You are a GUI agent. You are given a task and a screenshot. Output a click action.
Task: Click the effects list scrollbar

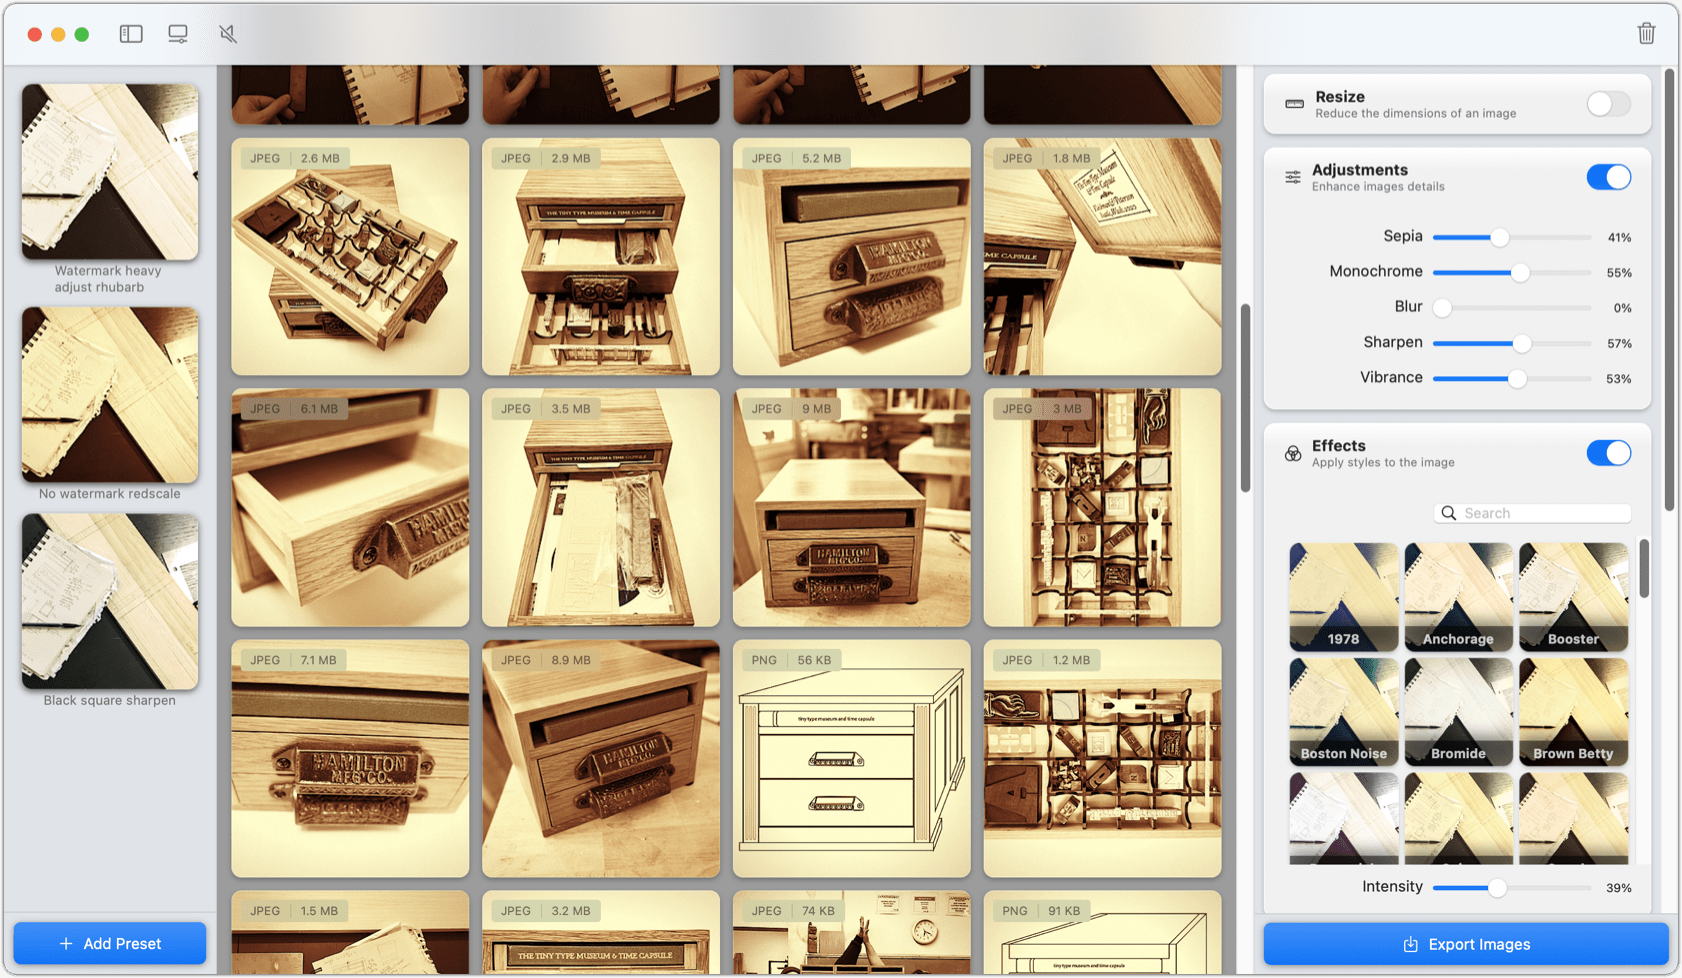[1644, 568]
